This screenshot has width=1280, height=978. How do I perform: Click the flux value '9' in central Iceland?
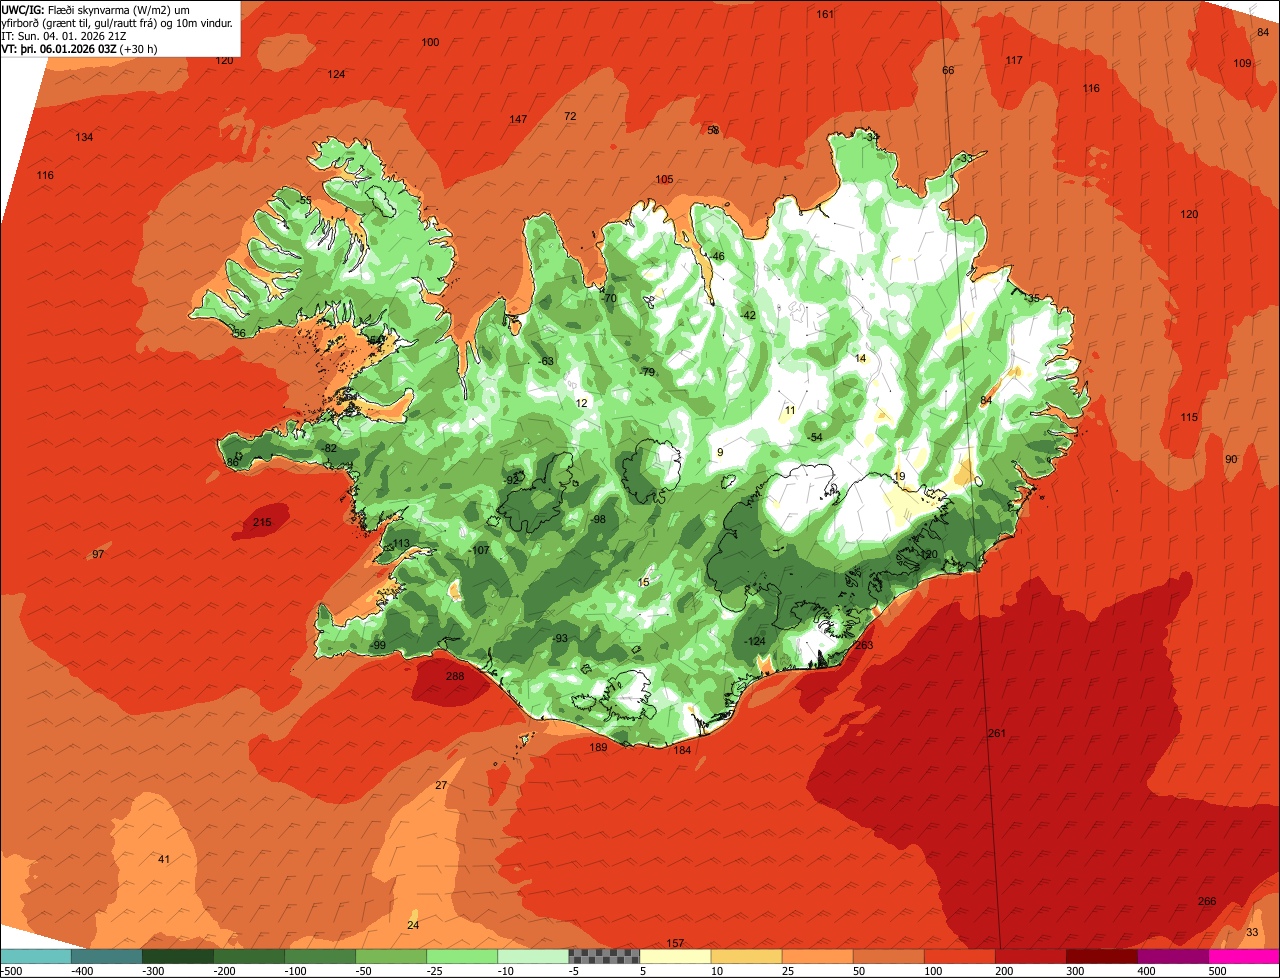720,453
